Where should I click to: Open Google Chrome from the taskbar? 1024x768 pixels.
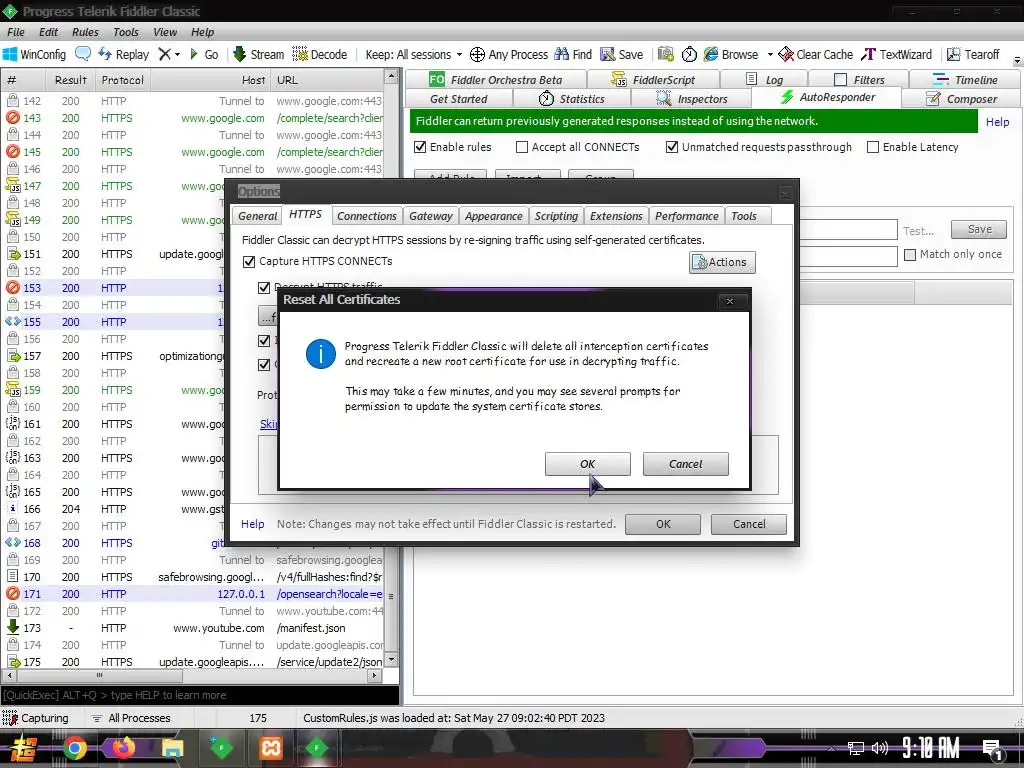74,748
